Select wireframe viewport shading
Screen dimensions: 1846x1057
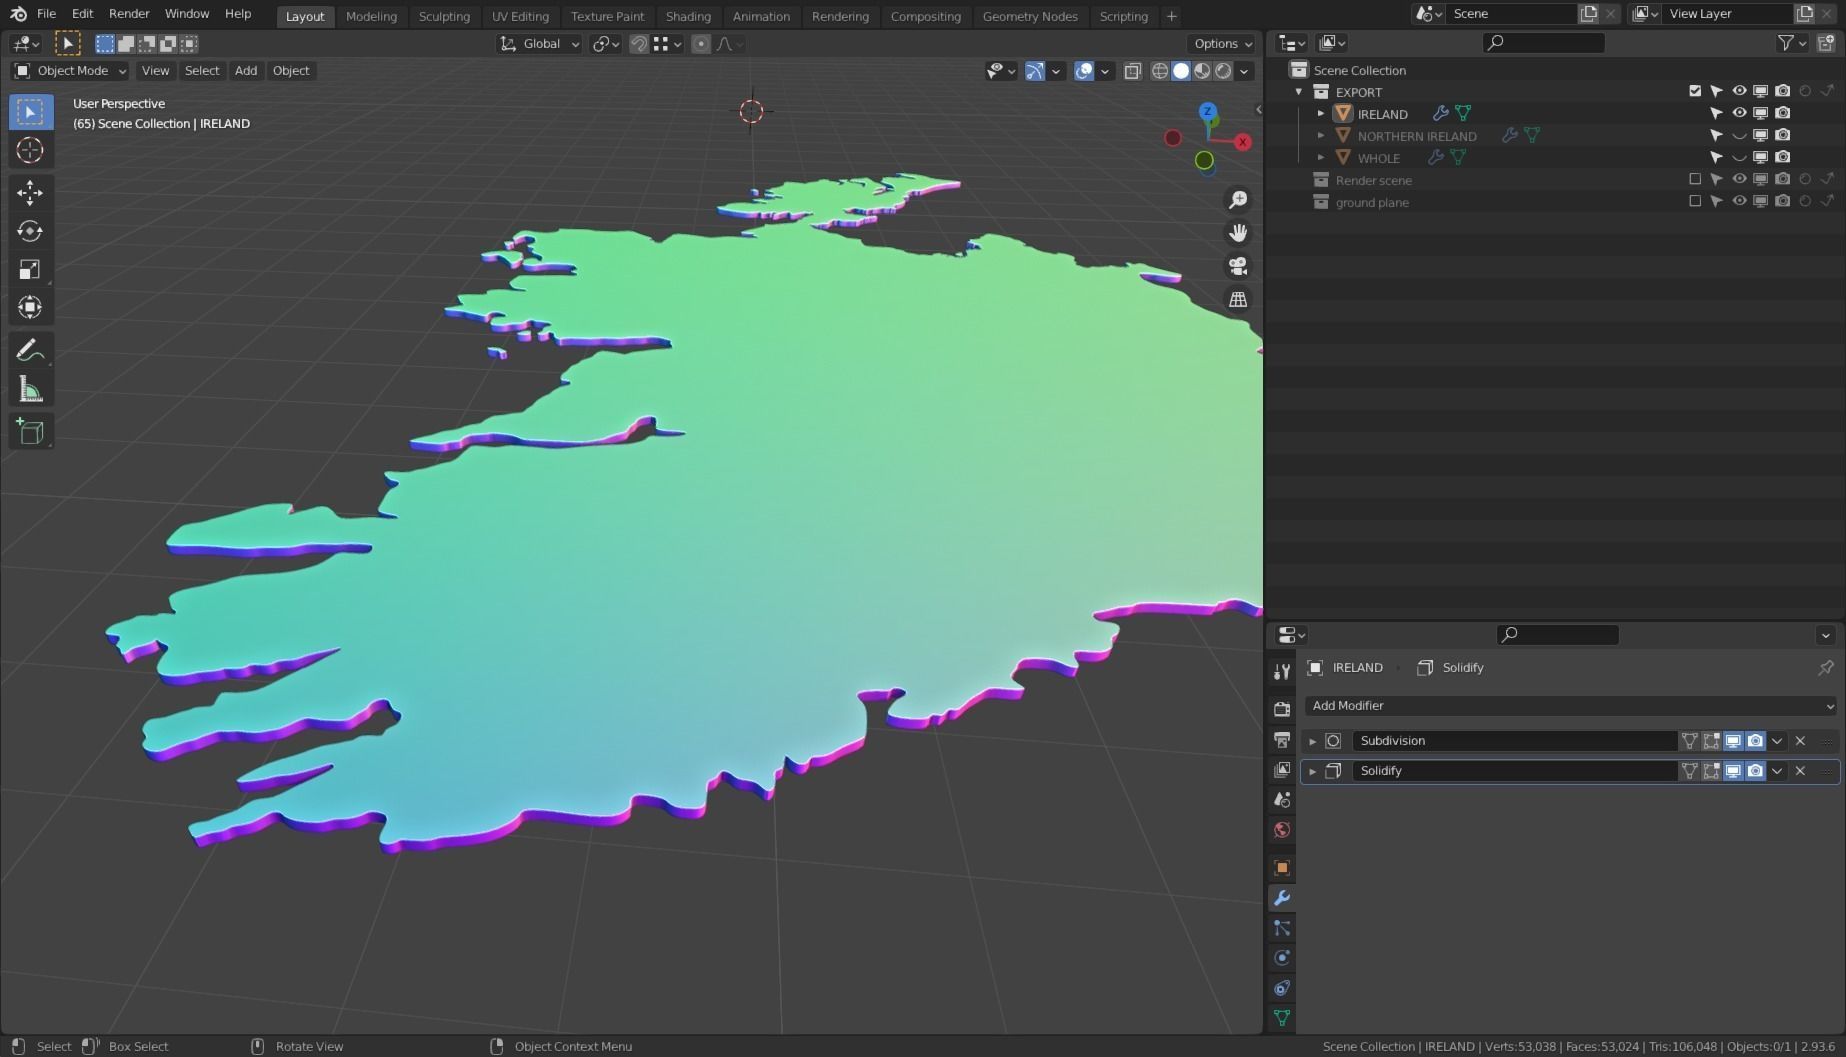[x=1160, y=71]
